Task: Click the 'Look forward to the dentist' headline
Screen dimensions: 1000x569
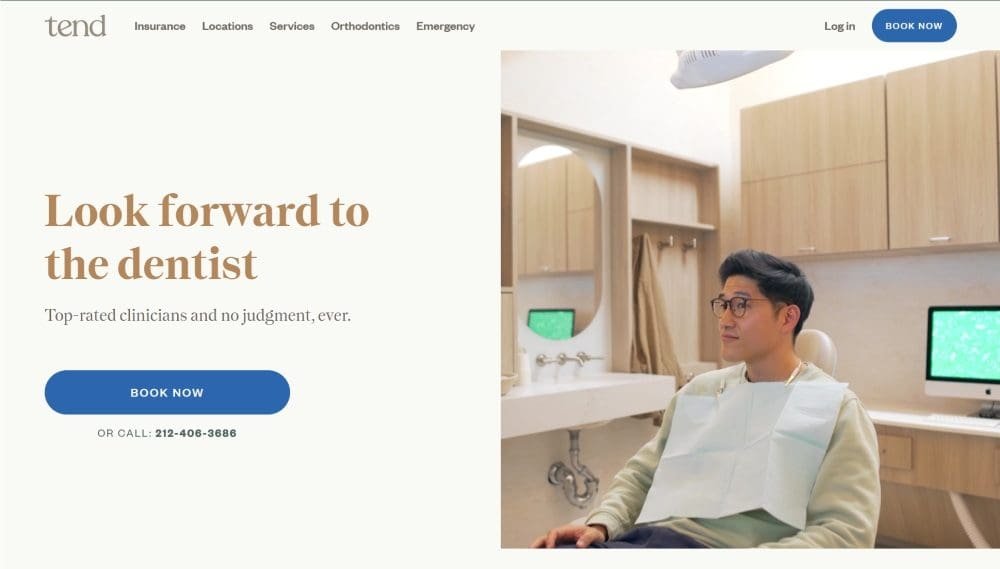Action: point(207,237)
